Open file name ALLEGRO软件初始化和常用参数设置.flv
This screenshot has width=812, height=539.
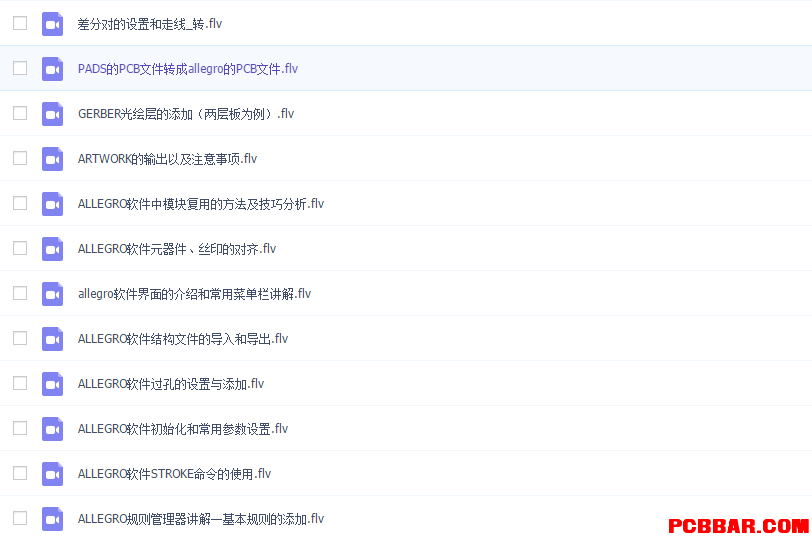pos(183,429)
